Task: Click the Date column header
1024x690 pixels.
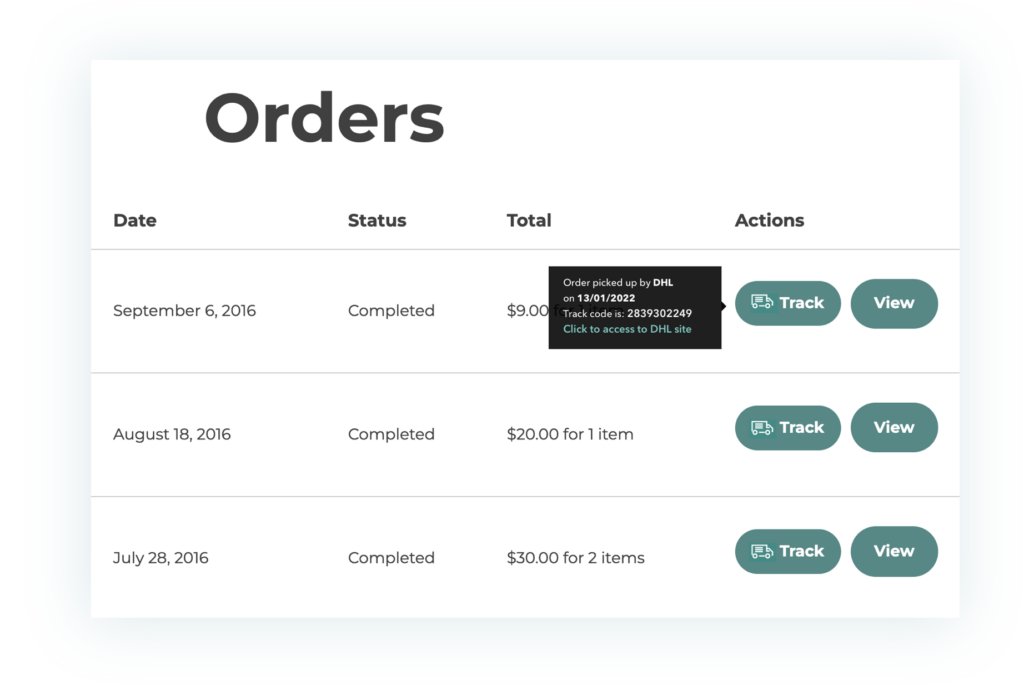Action: (135, 221)
